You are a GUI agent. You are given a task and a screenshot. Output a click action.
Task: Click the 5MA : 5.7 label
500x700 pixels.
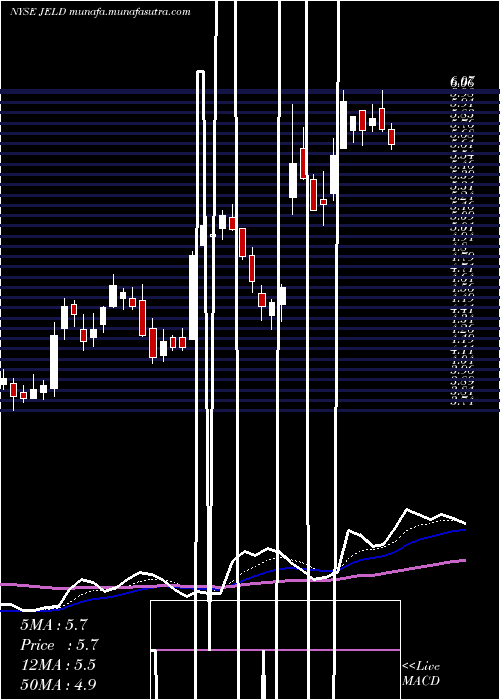[x=54, y=625]
